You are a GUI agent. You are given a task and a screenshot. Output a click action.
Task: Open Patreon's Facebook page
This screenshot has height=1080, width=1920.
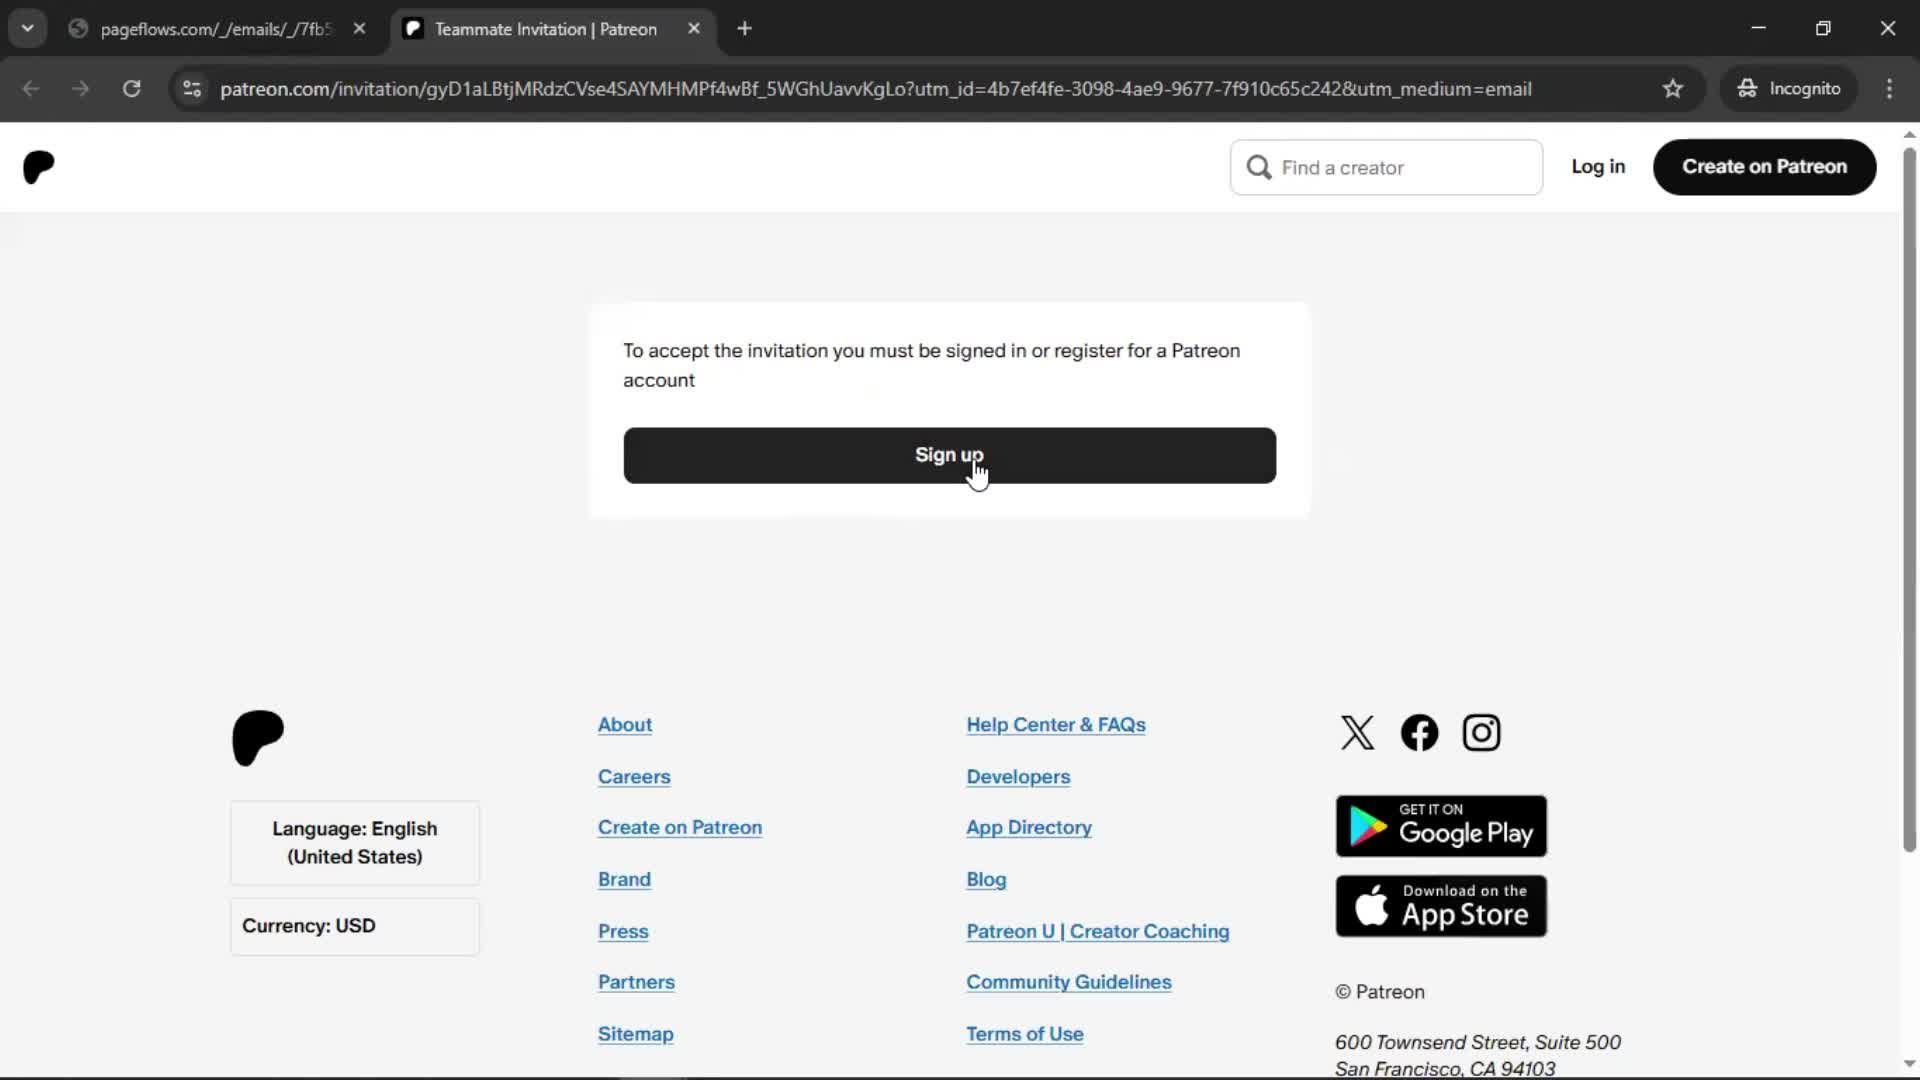(1419, 733)
